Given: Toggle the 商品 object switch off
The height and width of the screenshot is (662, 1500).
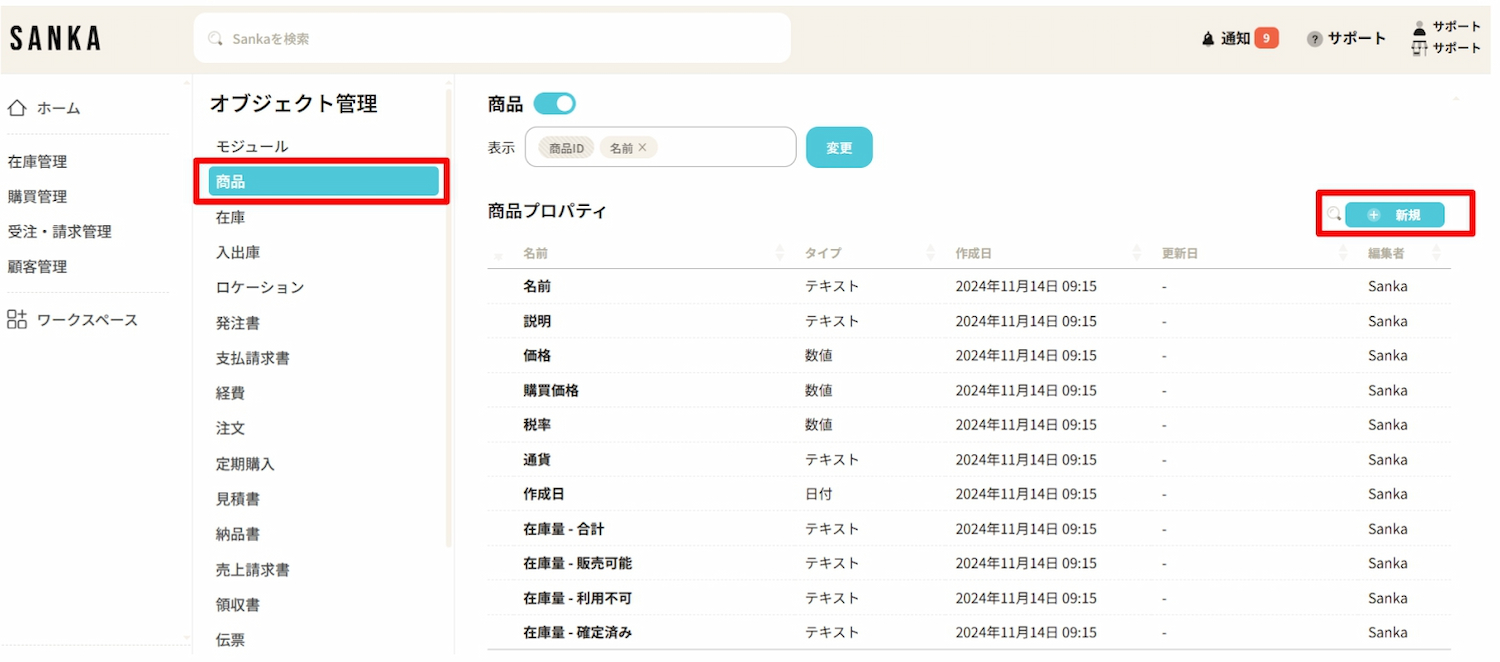Looking at the screenshot, I should (555, 104).
